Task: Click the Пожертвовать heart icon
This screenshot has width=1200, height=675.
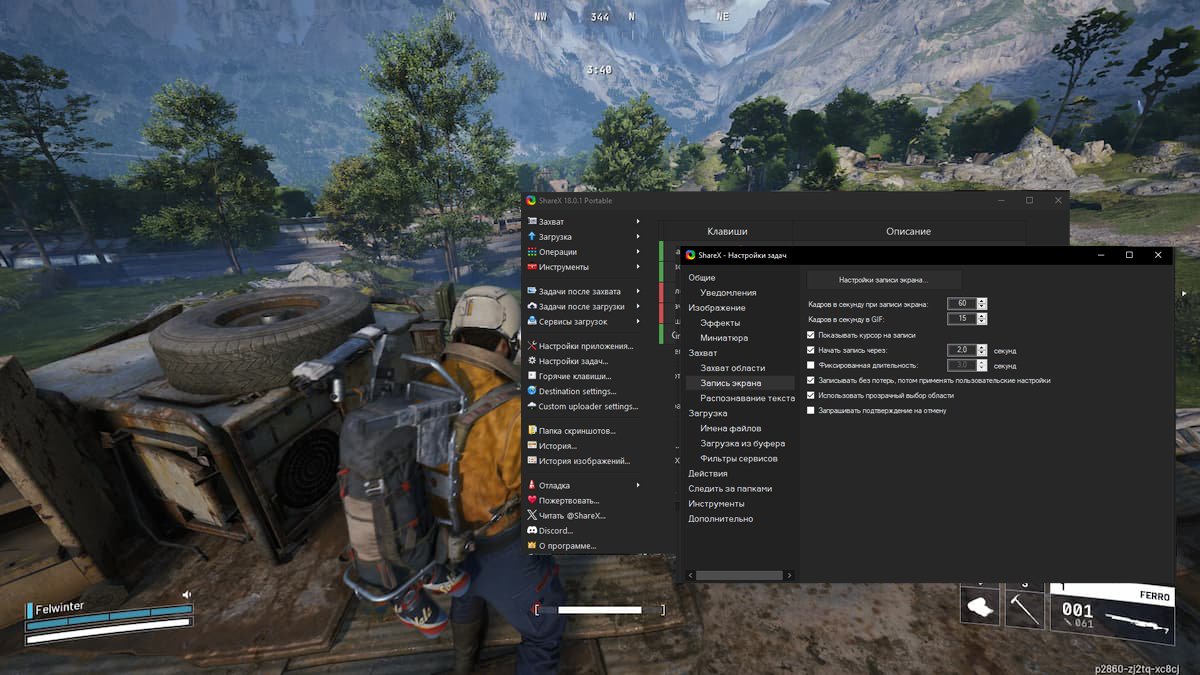Action: (532, 500)
